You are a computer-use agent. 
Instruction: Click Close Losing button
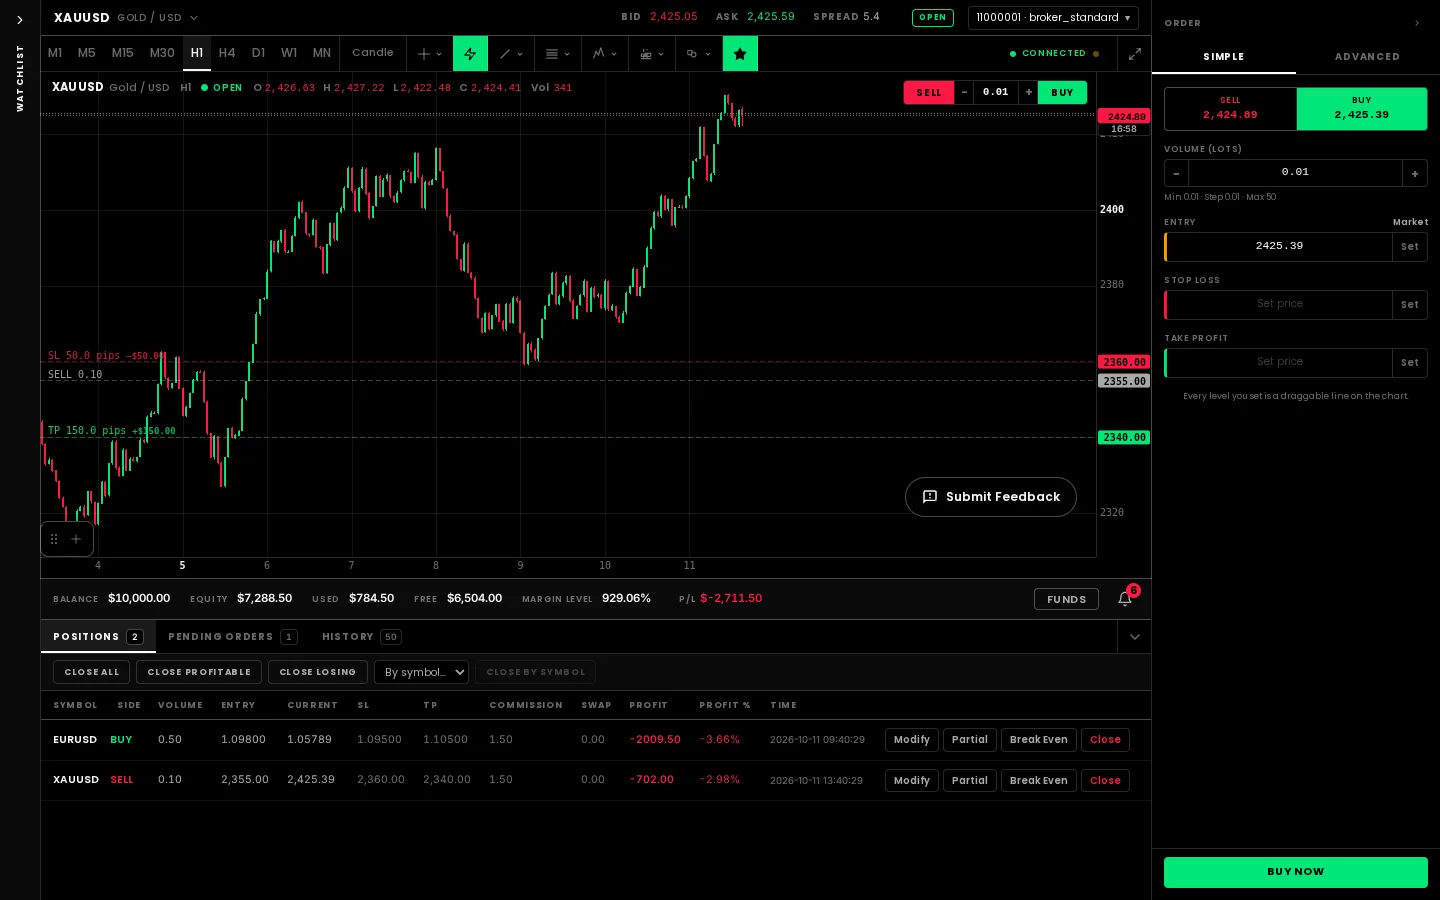pyautogui.click(x=318, y=672)
